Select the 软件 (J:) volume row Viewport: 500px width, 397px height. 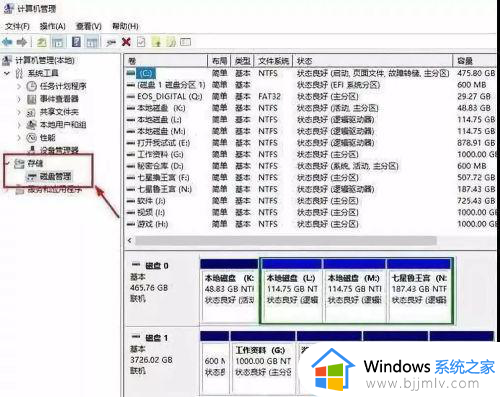310,201
